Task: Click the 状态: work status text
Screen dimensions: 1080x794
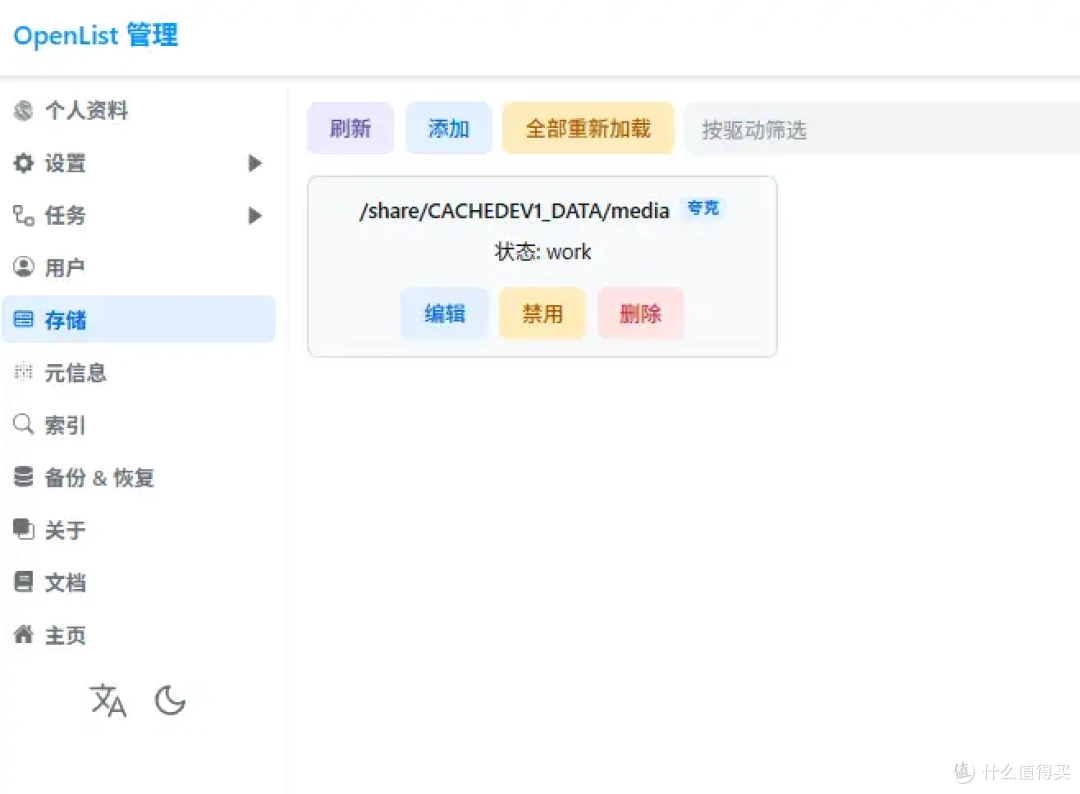Action: coord(543,251)
